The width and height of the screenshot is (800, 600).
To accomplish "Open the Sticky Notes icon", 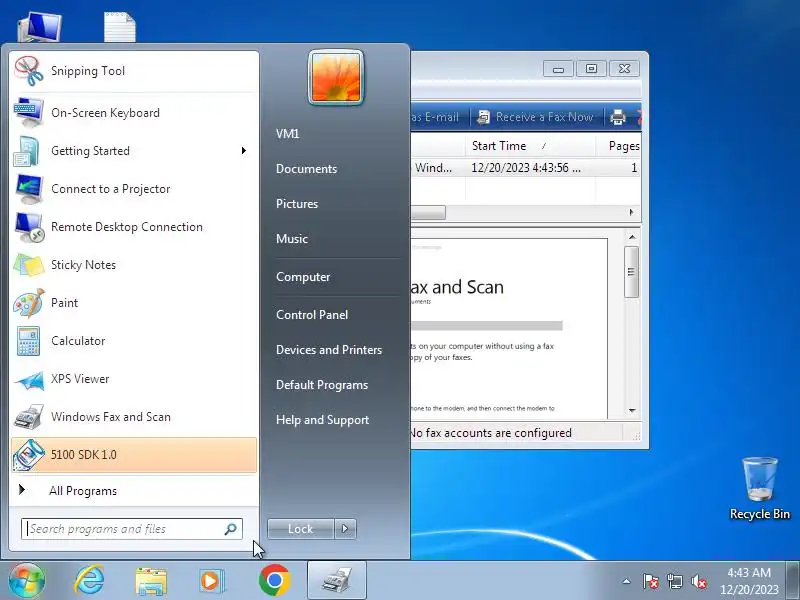I will tap(29, 265).
